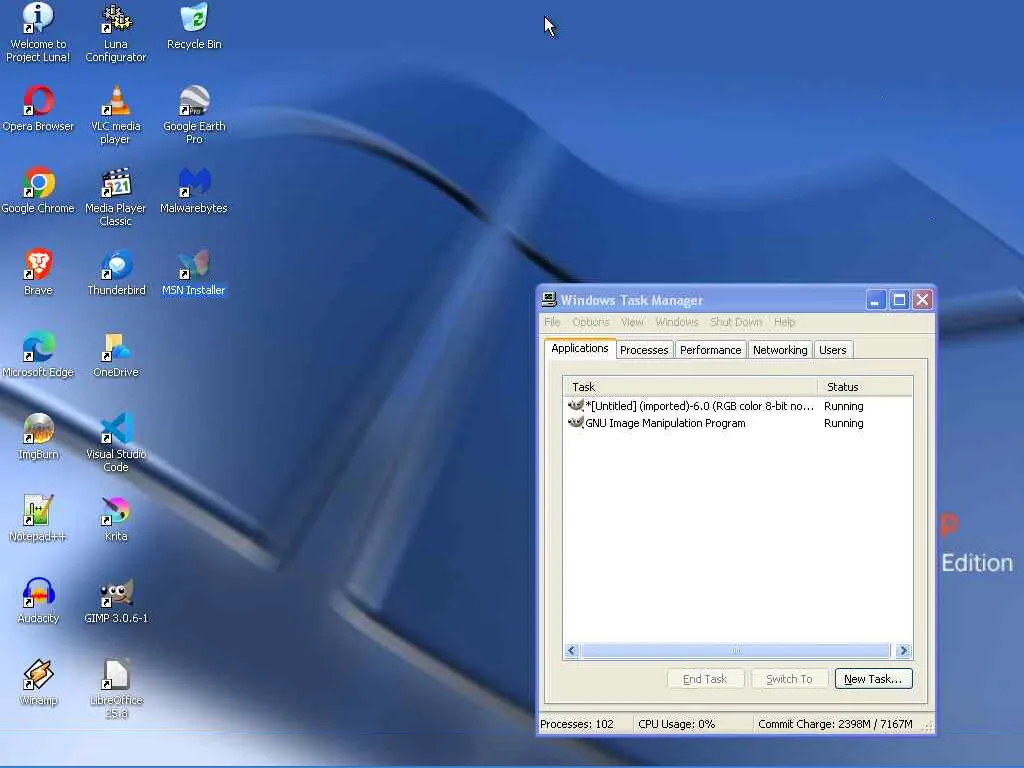Switch to the Performance tab
This screenshot has height=768, width=1024.
click(711, 350)
